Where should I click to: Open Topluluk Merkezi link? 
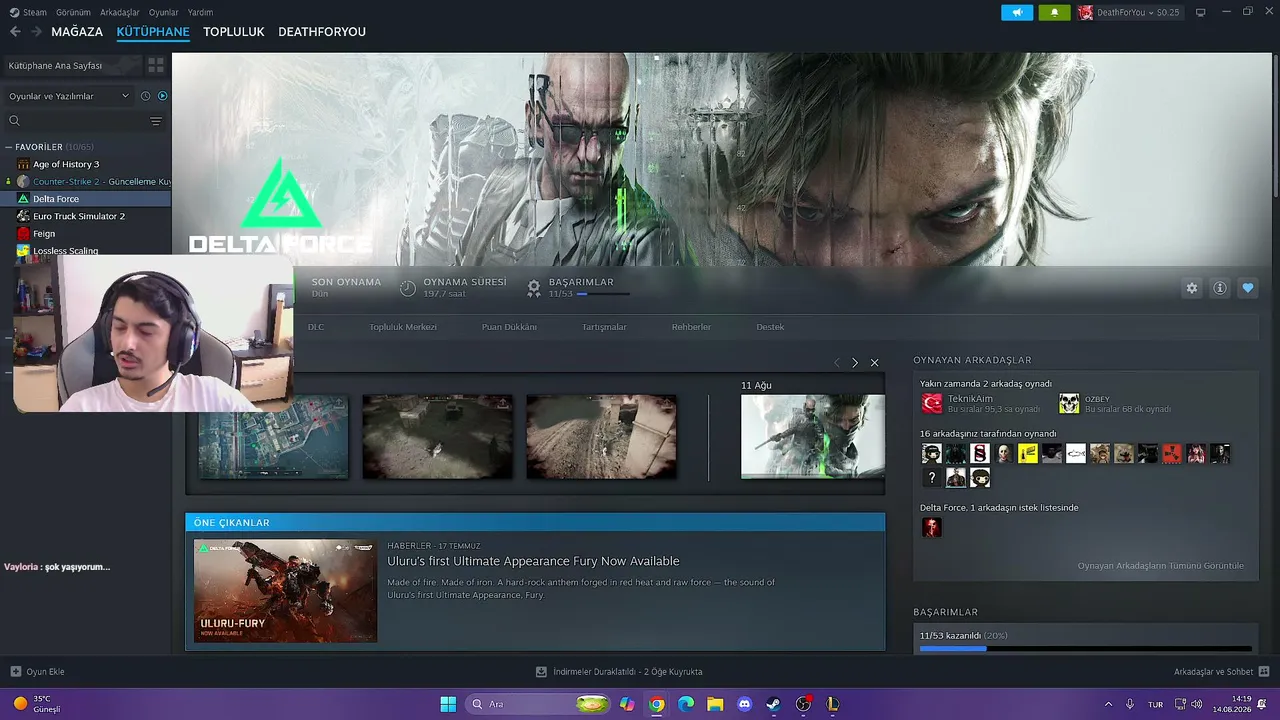pos(403,327)
